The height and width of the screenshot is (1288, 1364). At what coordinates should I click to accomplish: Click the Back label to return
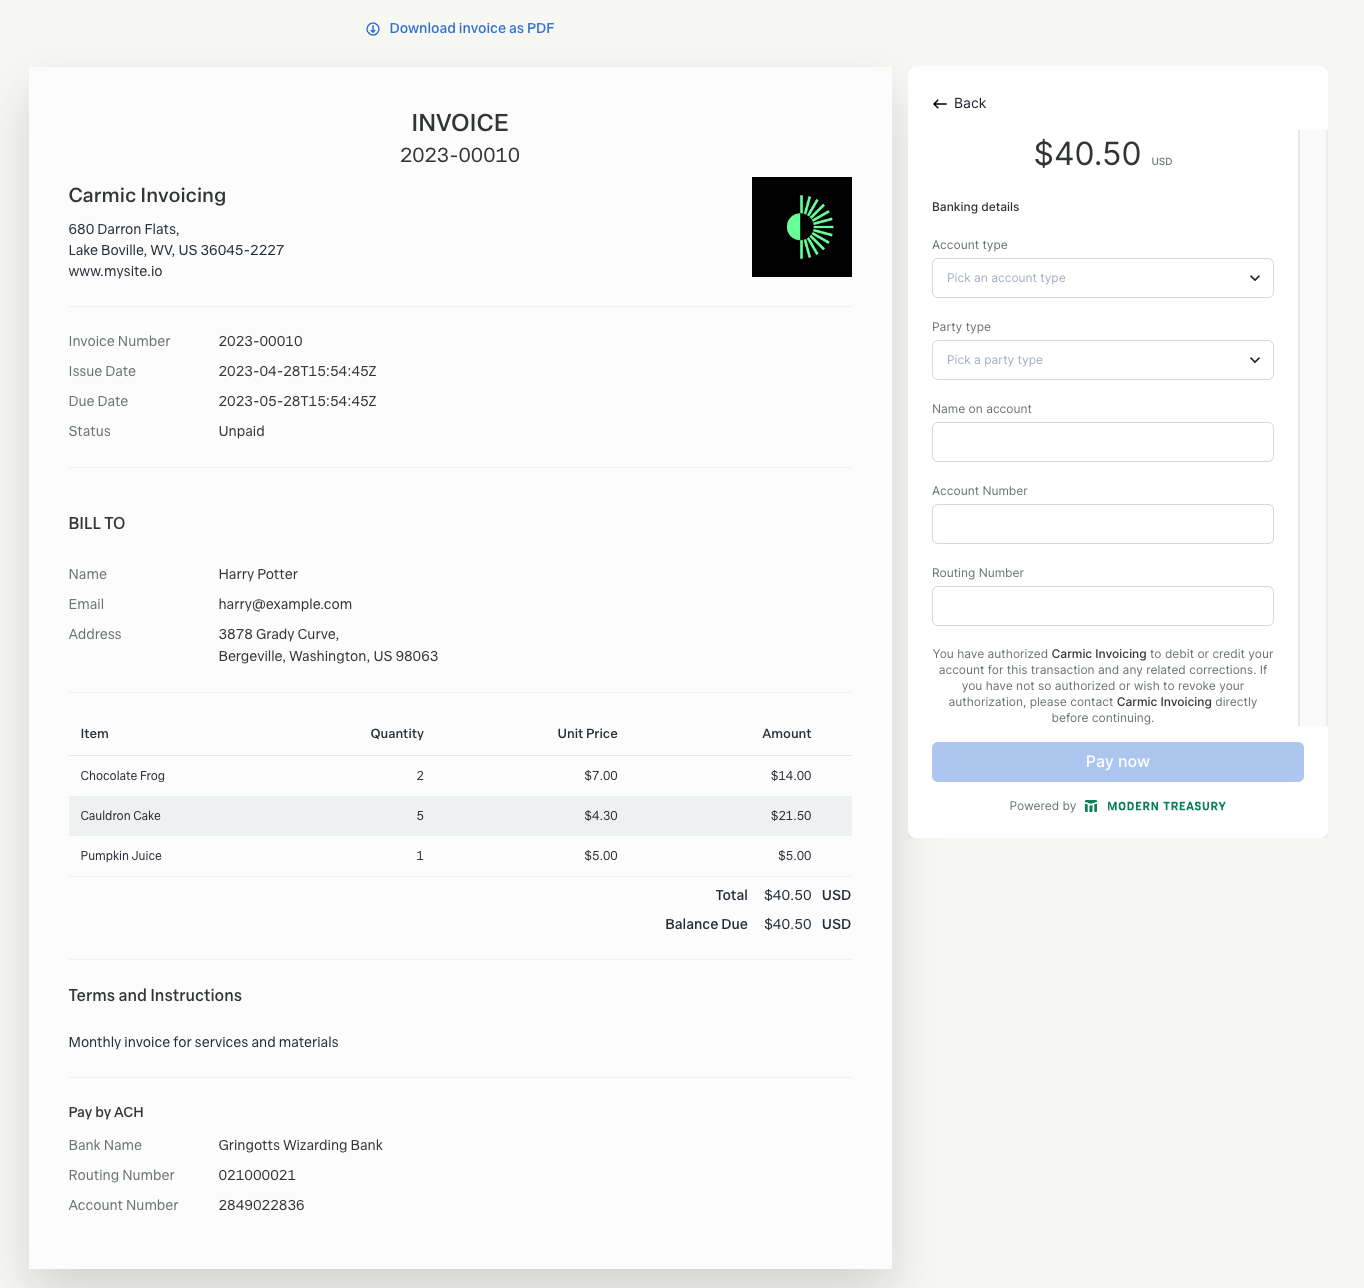click(x=970, y=103)
